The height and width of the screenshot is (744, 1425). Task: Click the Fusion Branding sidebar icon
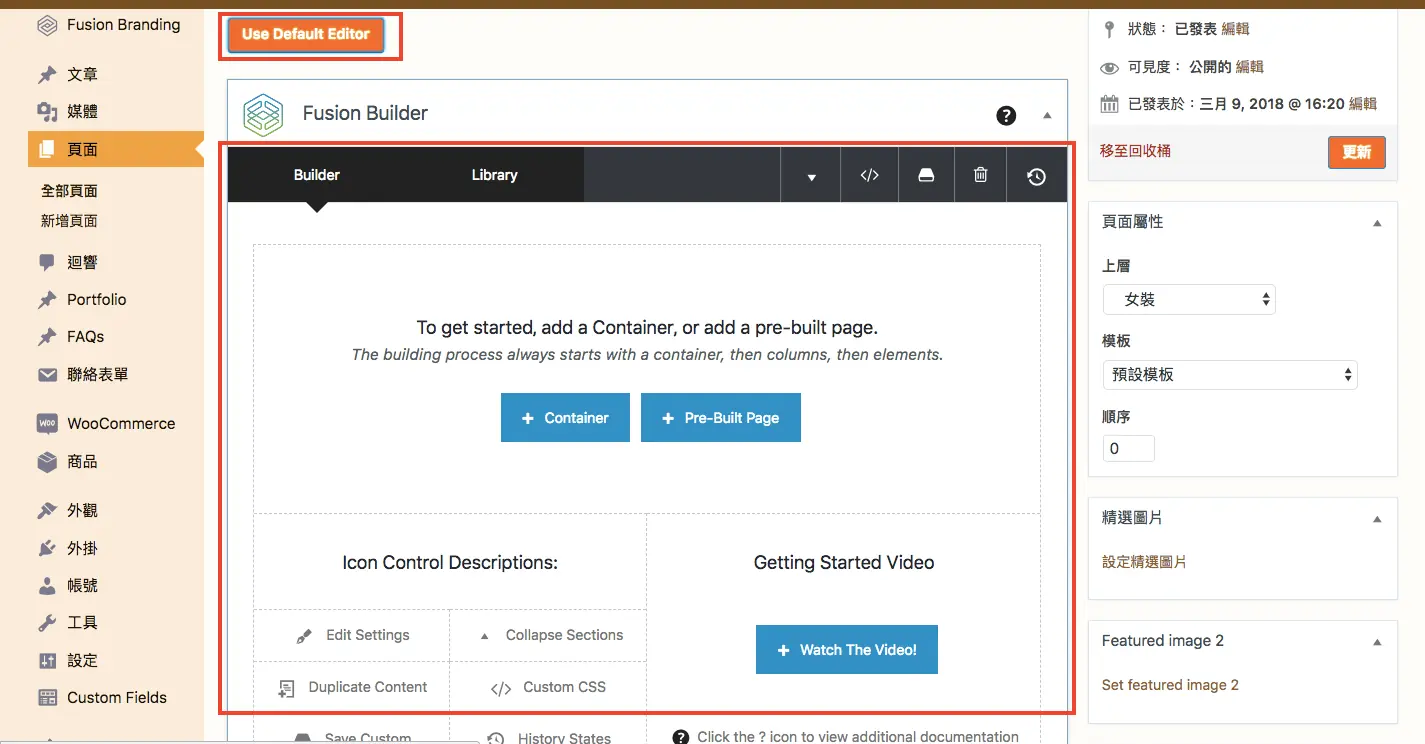[47, 26]
